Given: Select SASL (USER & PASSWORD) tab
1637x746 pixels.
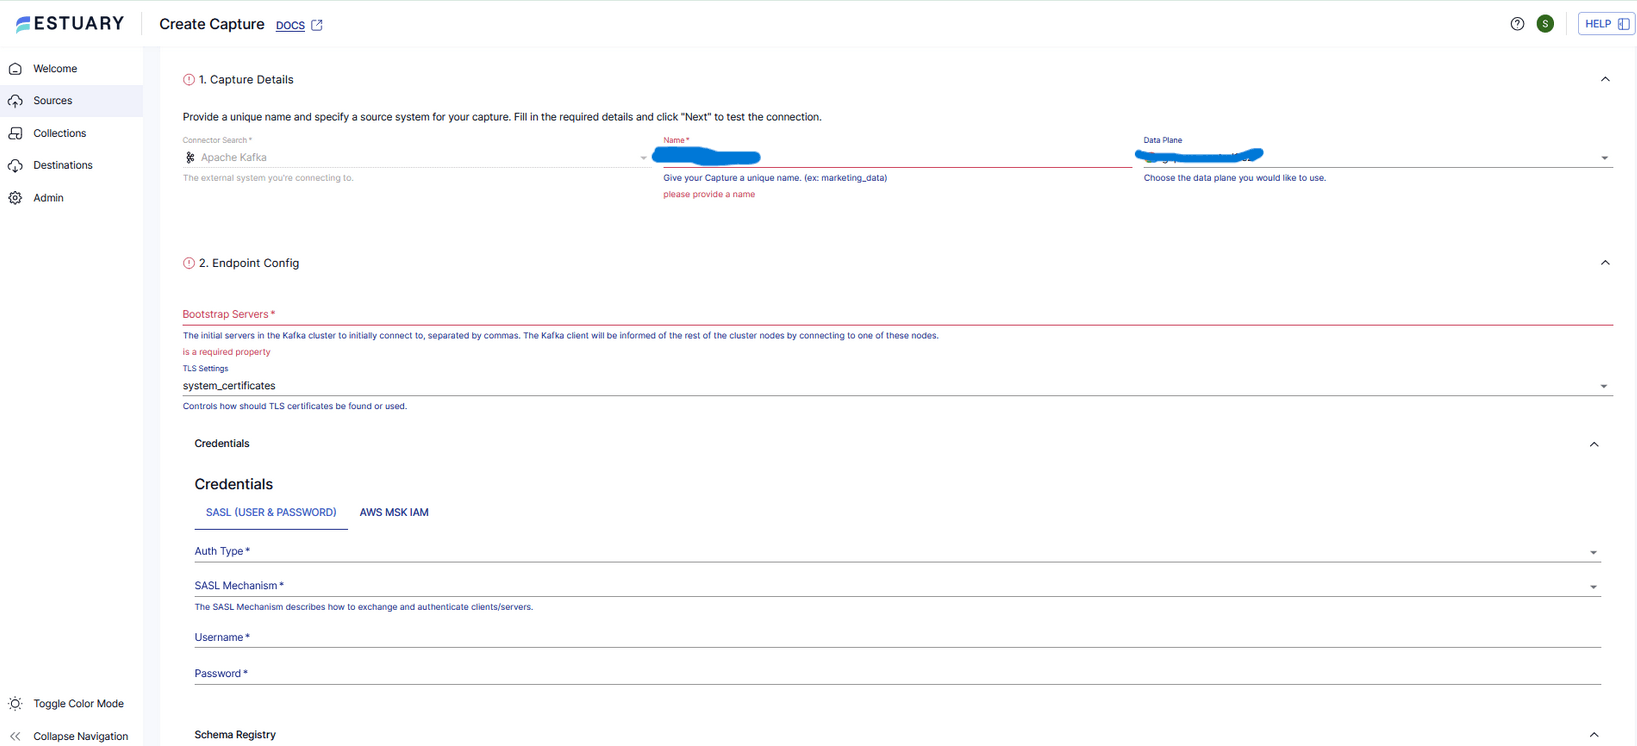Looking at the screenshot, I should 271,513.
